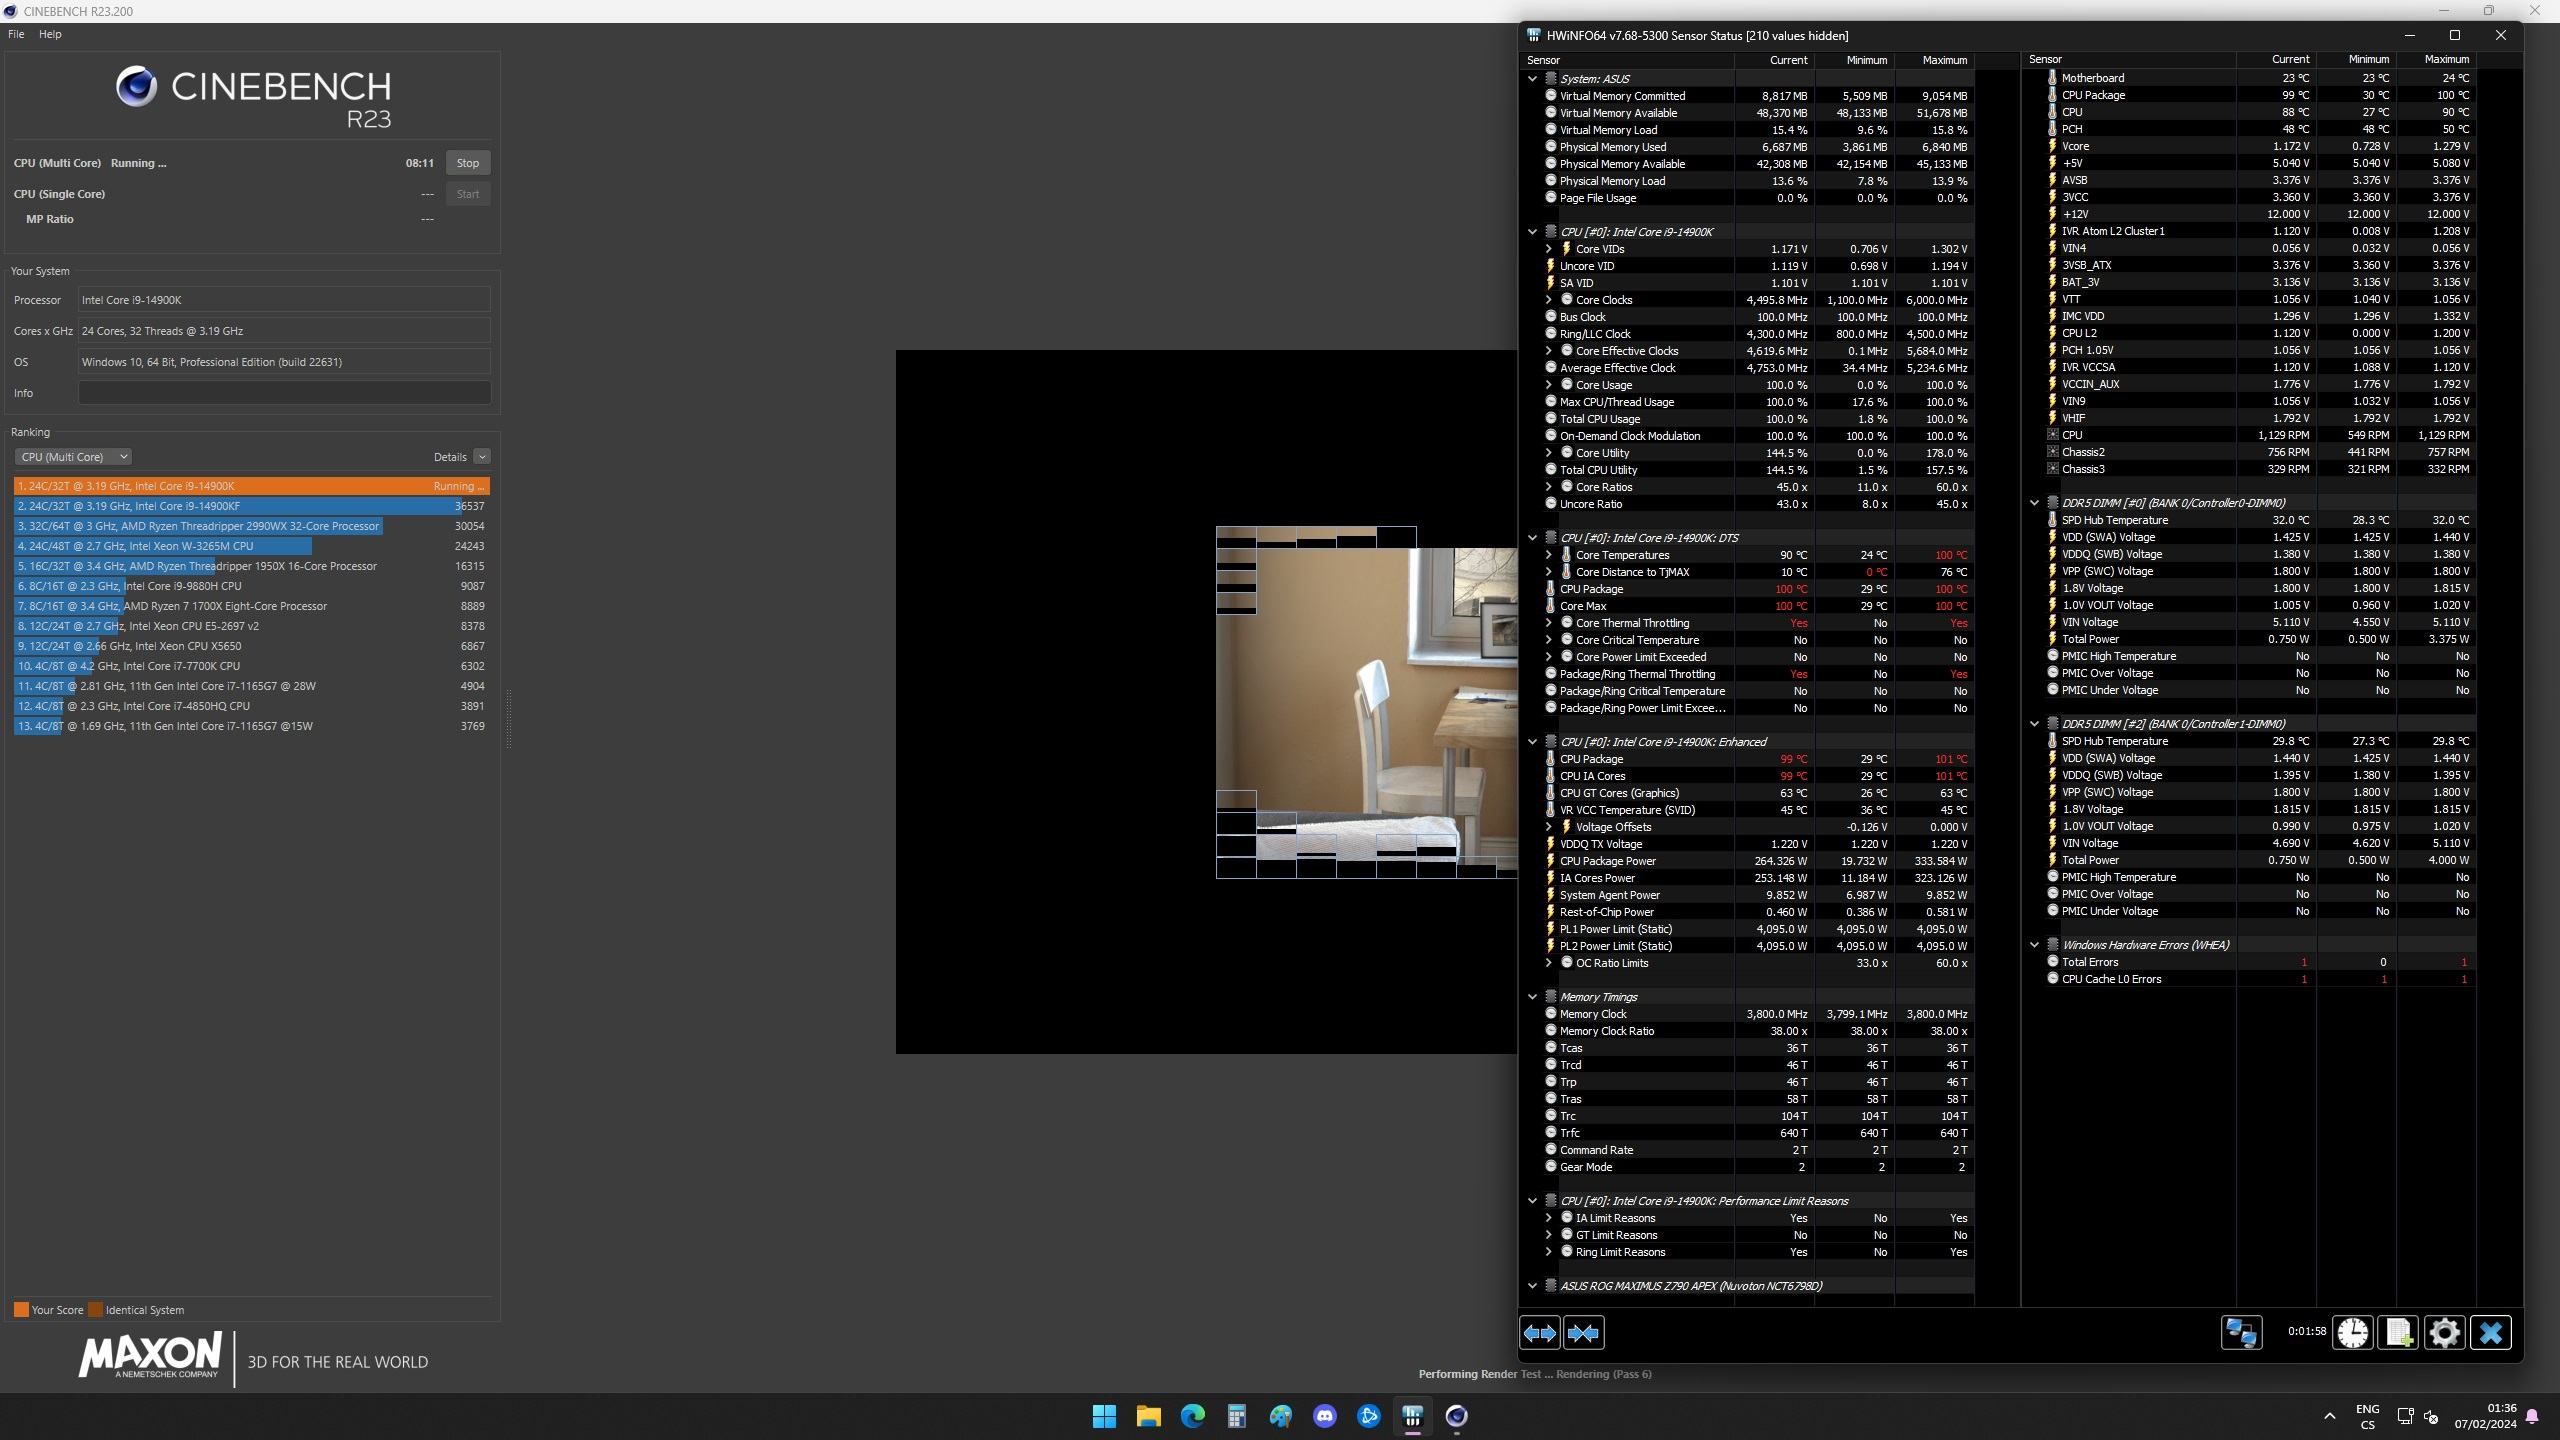
Task: Launch Microsoft Edge from taskbar
Action: [x=1192, y=1416]
